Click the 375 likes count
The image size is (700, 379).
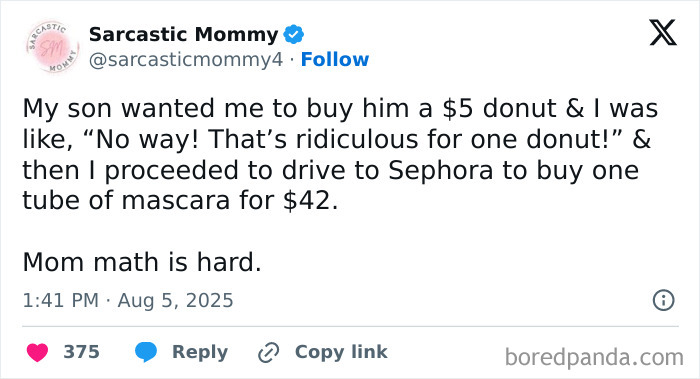[81, 352]
